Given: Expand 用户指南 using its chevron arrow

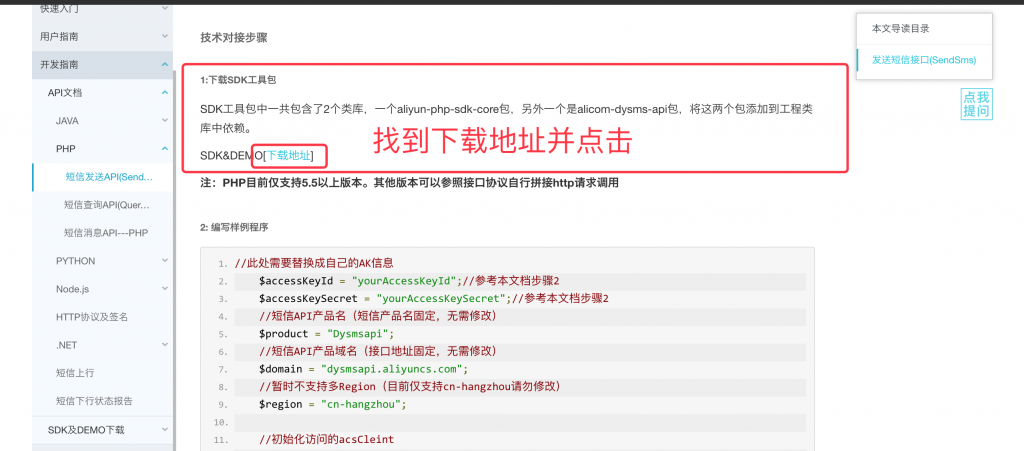Looking at the screenshot, I should (165, 37).
